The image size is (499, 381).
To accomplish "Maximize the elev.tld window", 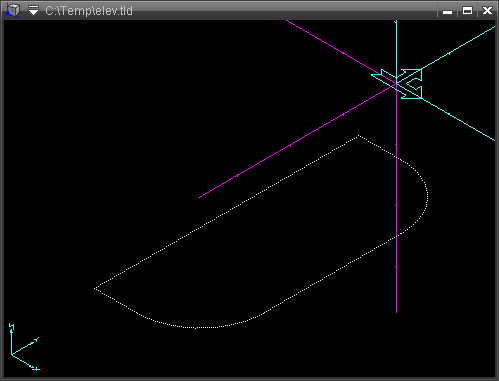I will (x=467, y=11).
